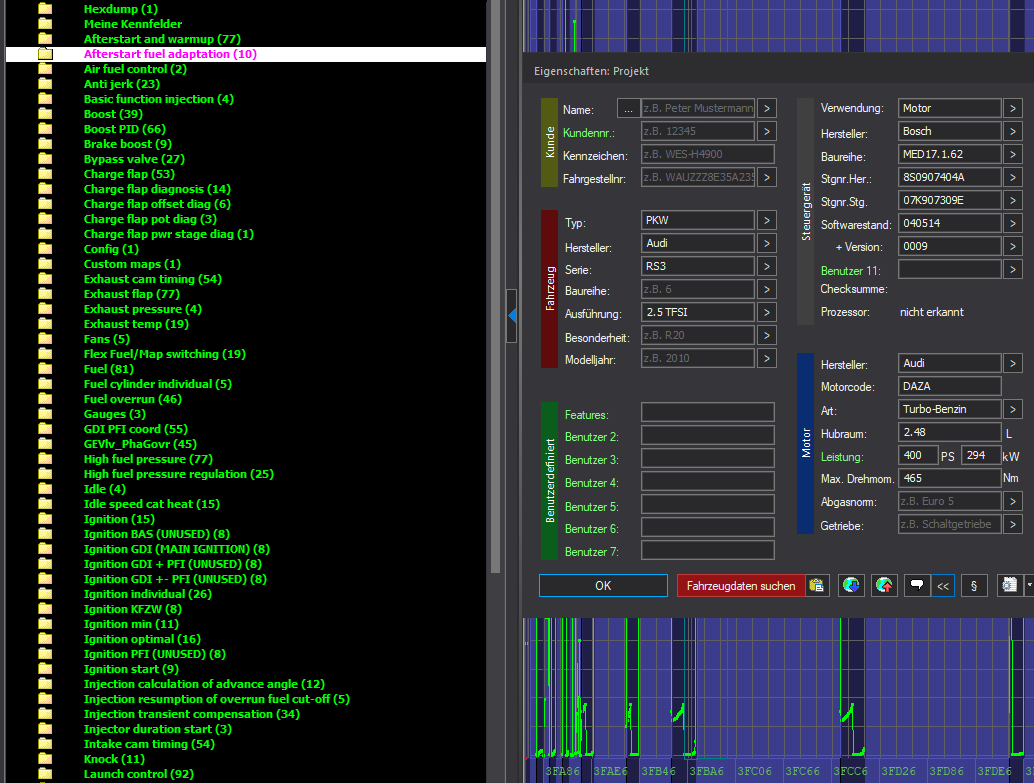Open the arrow next to Softwarestand 040514
The width and height of the screenshot is (1034, 783).
click(x=1013, y=224)
